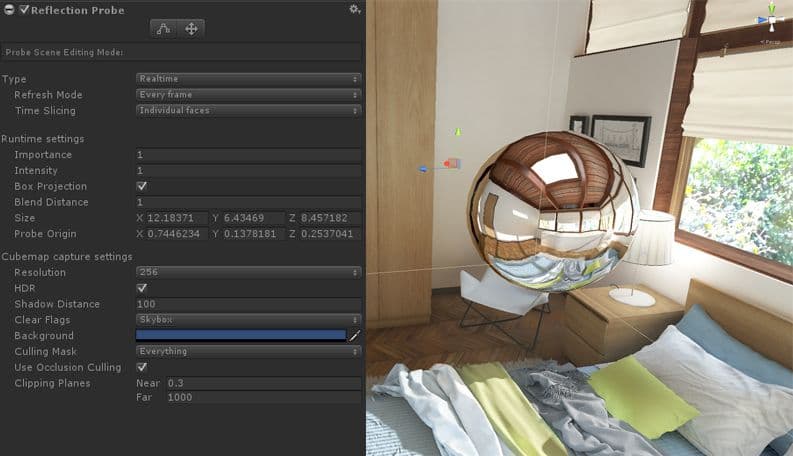The width and height of the screenshot is (793, 456).
Task: Click the blue Background color swatch
Action: 240,336
